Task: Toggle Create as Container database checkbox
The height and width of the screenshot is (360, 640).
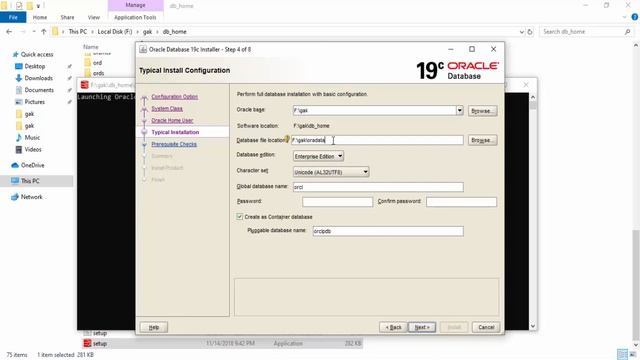Action: point(240,217)
